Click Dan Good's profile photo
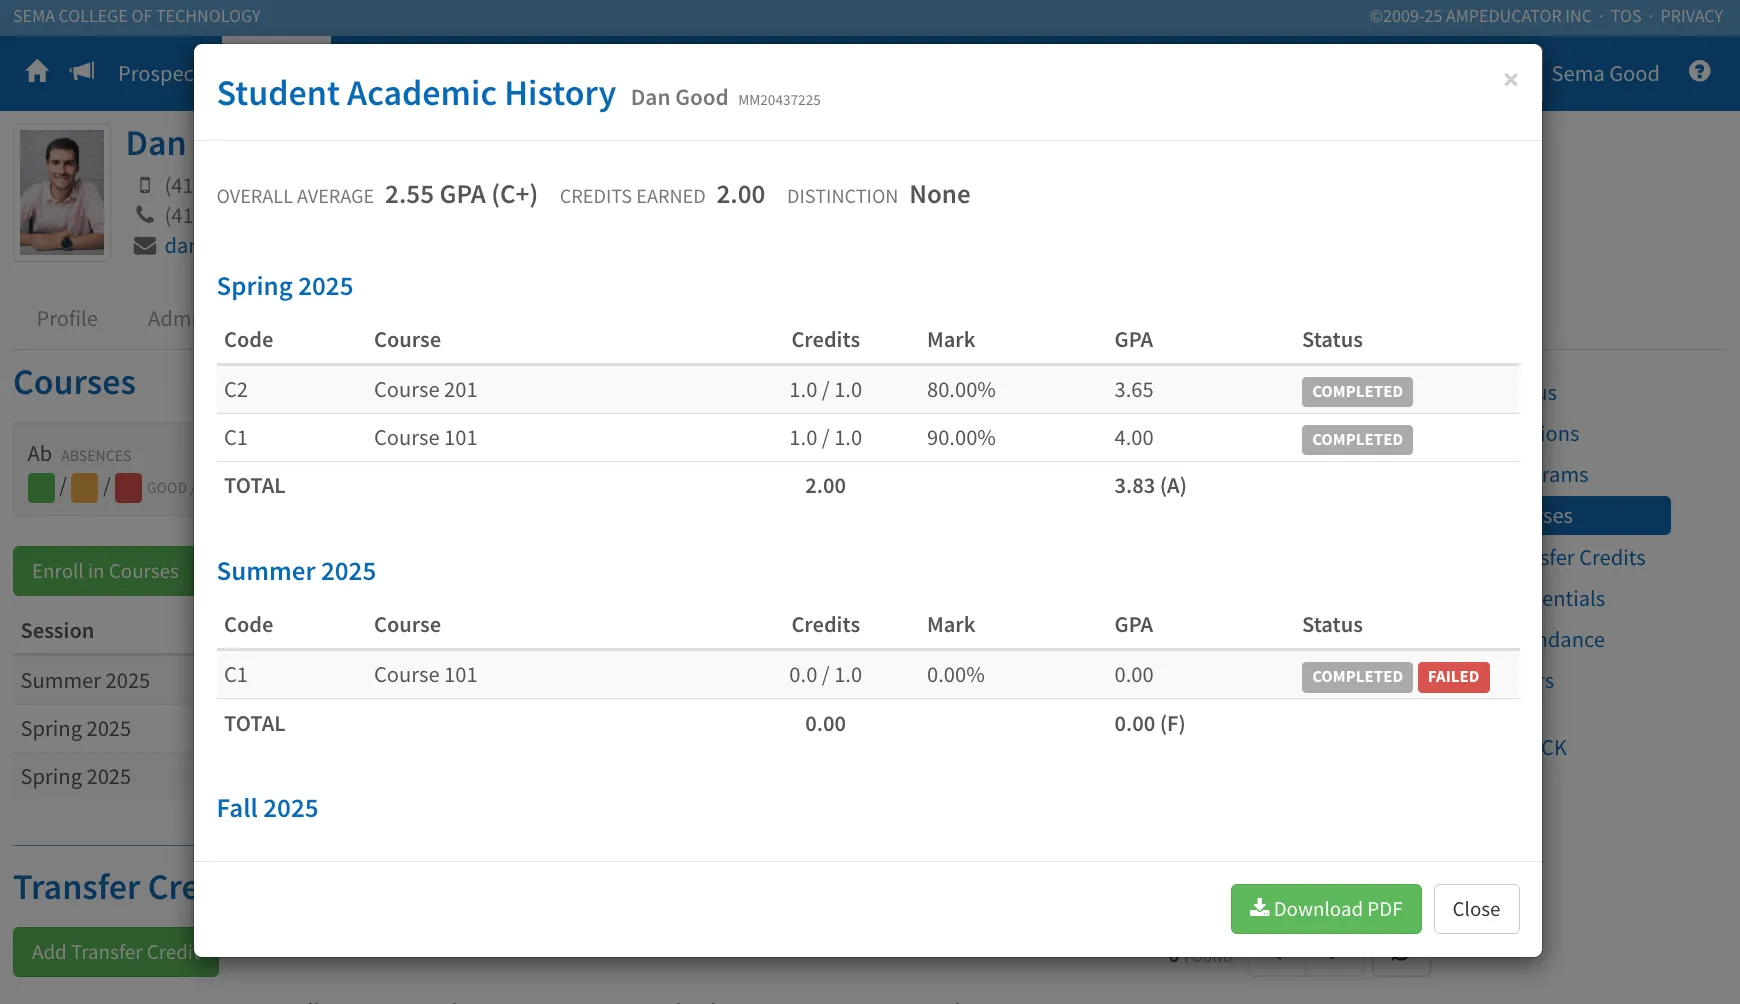 (x=62, y=192)
